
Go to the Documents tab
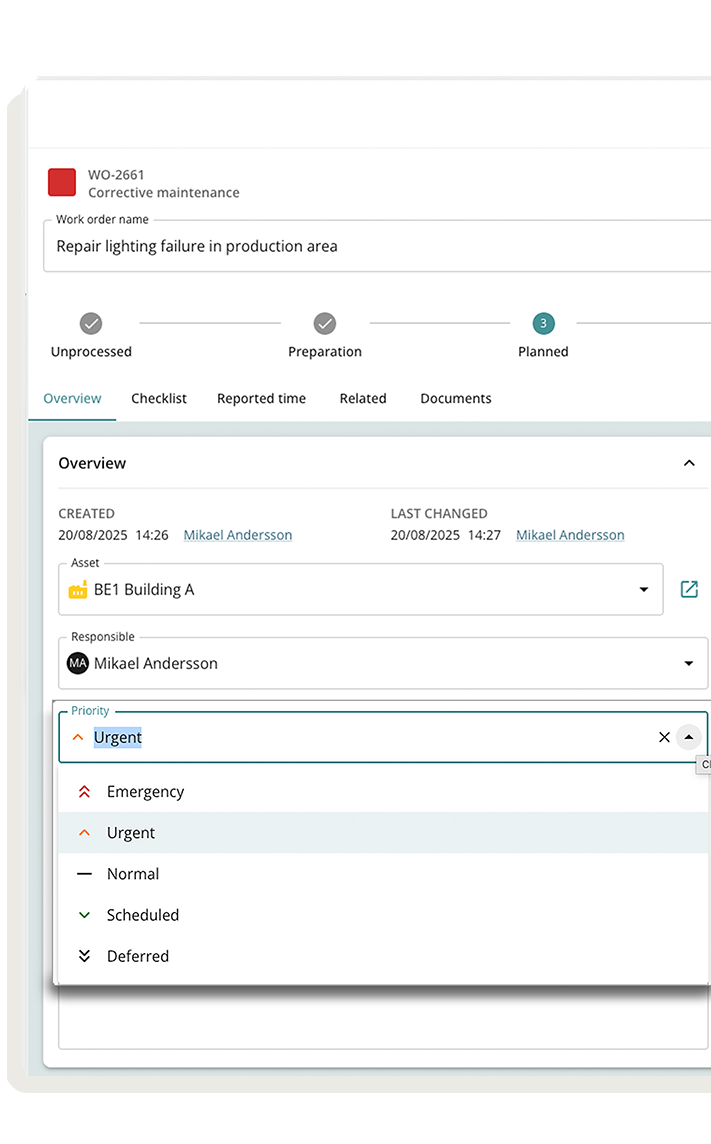click(x=455, y=398)
